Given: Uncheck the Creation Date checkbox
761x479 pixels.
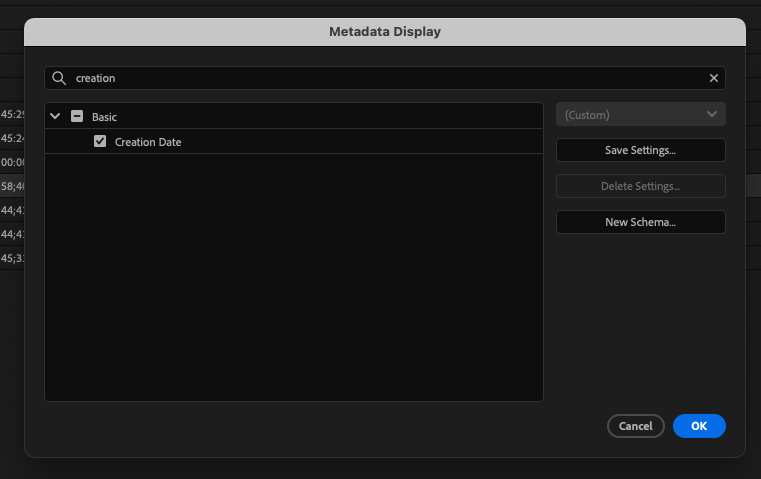Looking at the screenshot, I should coord(100,142).
